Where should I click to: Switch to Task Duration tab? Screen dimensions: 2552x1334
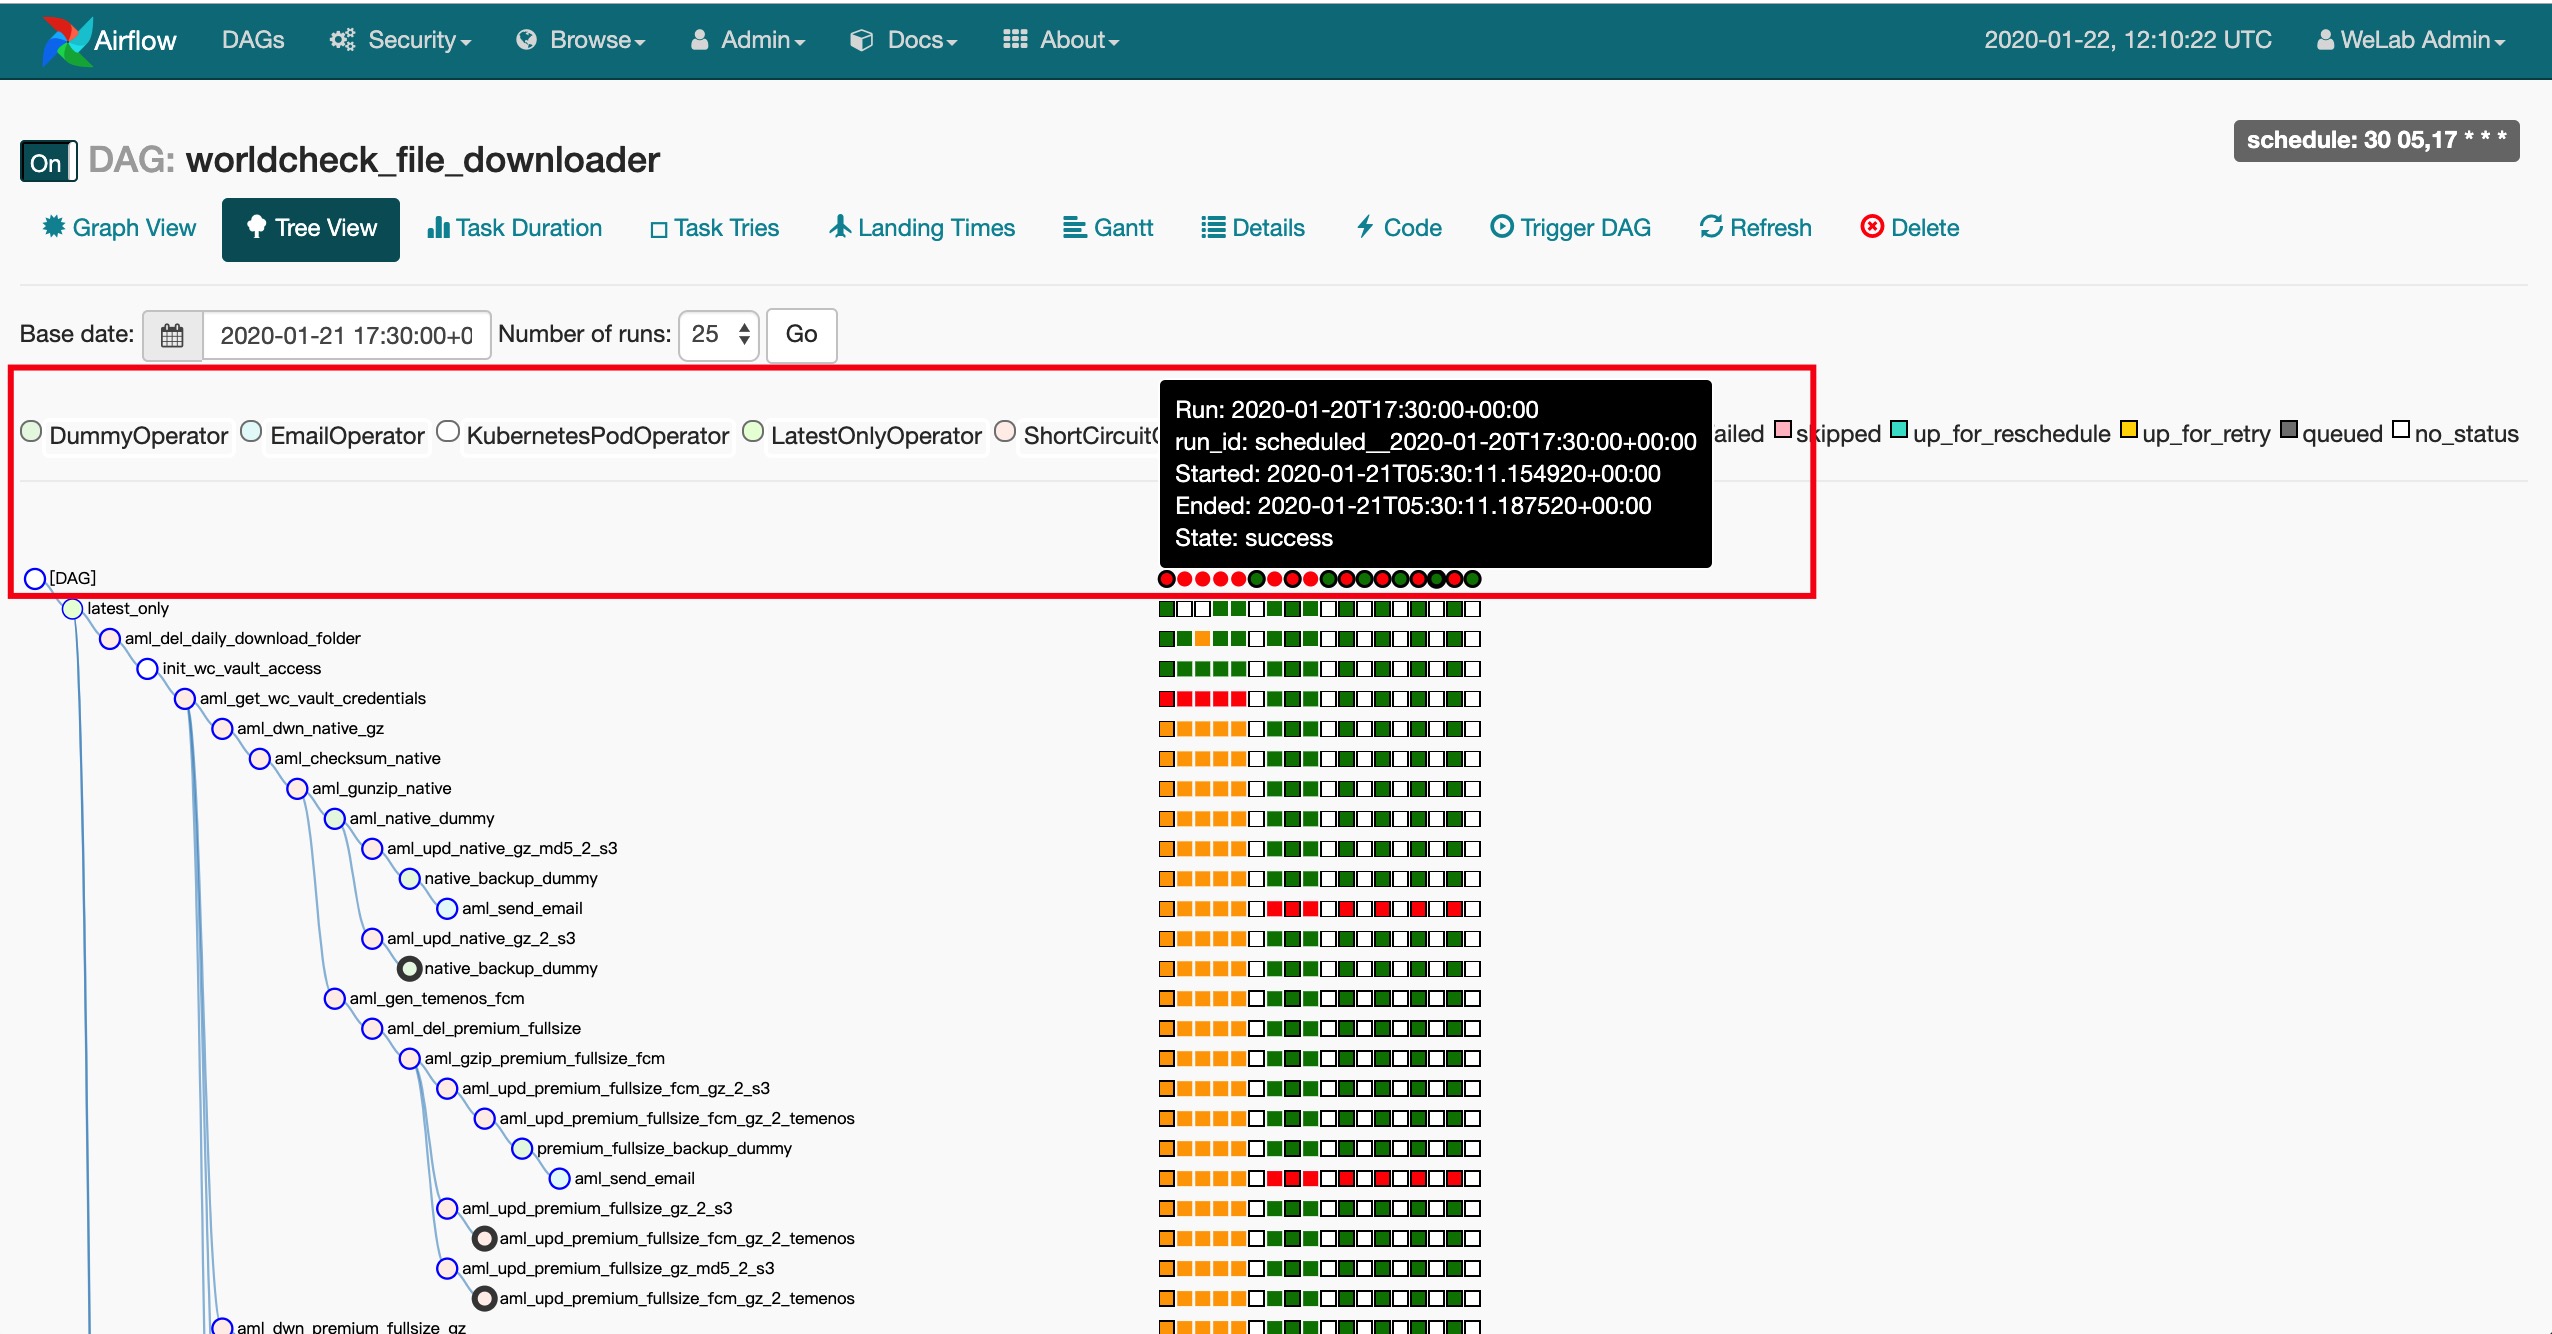point(514,228)
